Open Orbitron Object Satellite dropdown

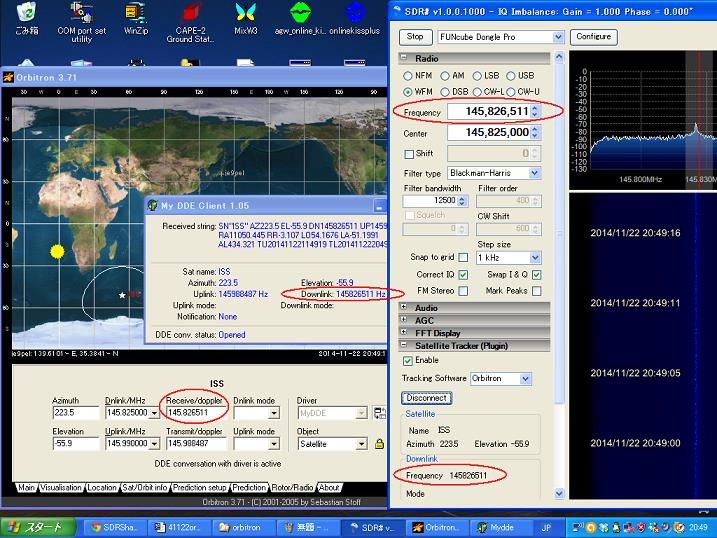pos(361,444)
